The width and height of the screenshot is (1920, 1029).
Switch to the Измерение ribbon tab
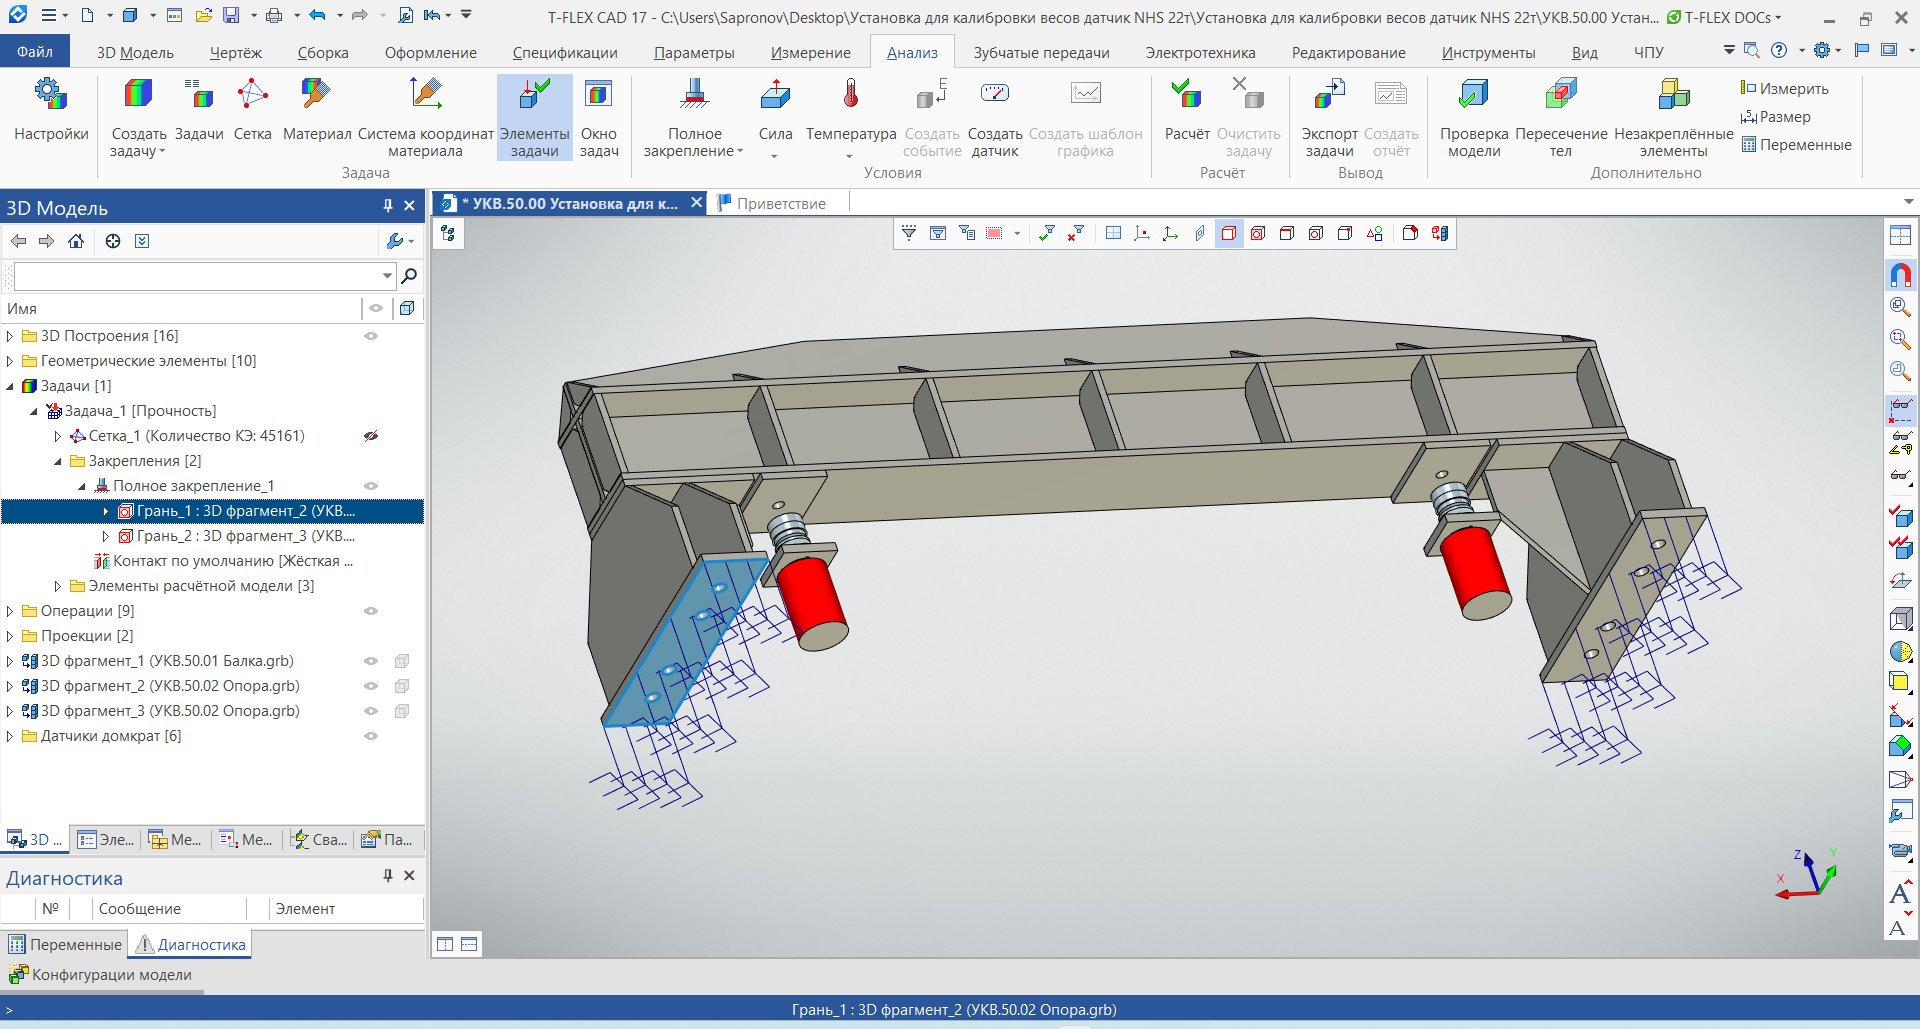click(x=810, y=53)
